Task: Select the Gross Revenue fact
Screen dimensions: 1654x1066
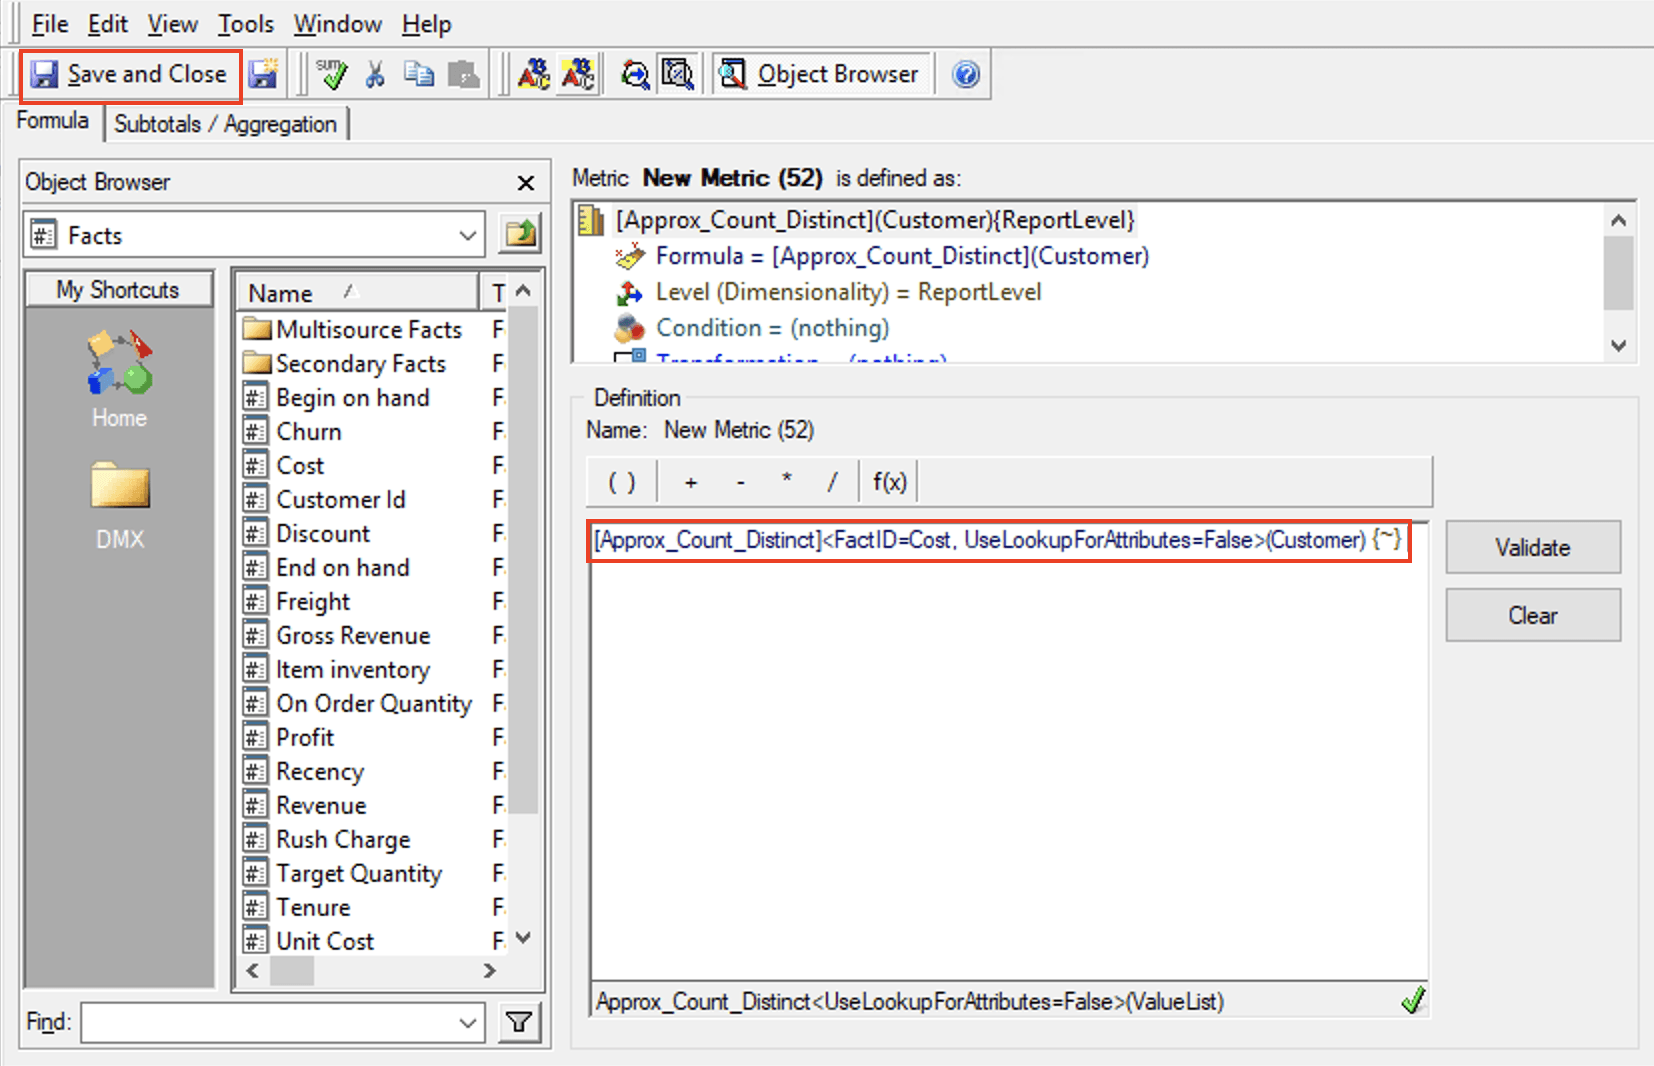Action: (352, 636)
